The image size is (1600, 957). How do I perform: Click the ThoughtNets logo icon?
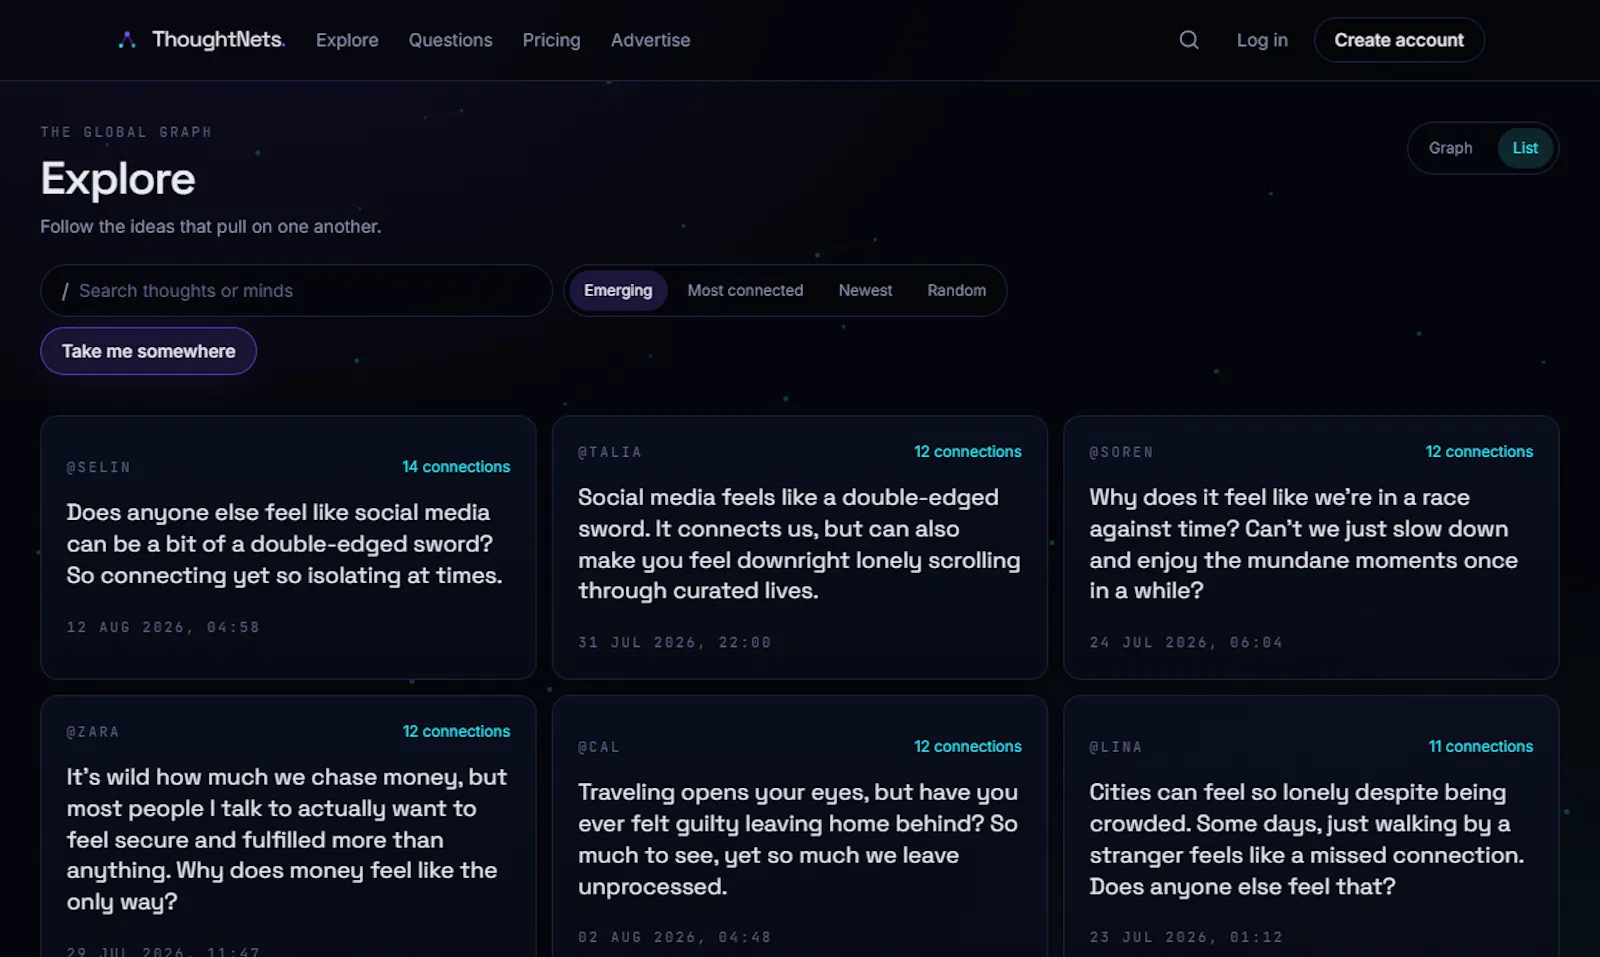127,40
